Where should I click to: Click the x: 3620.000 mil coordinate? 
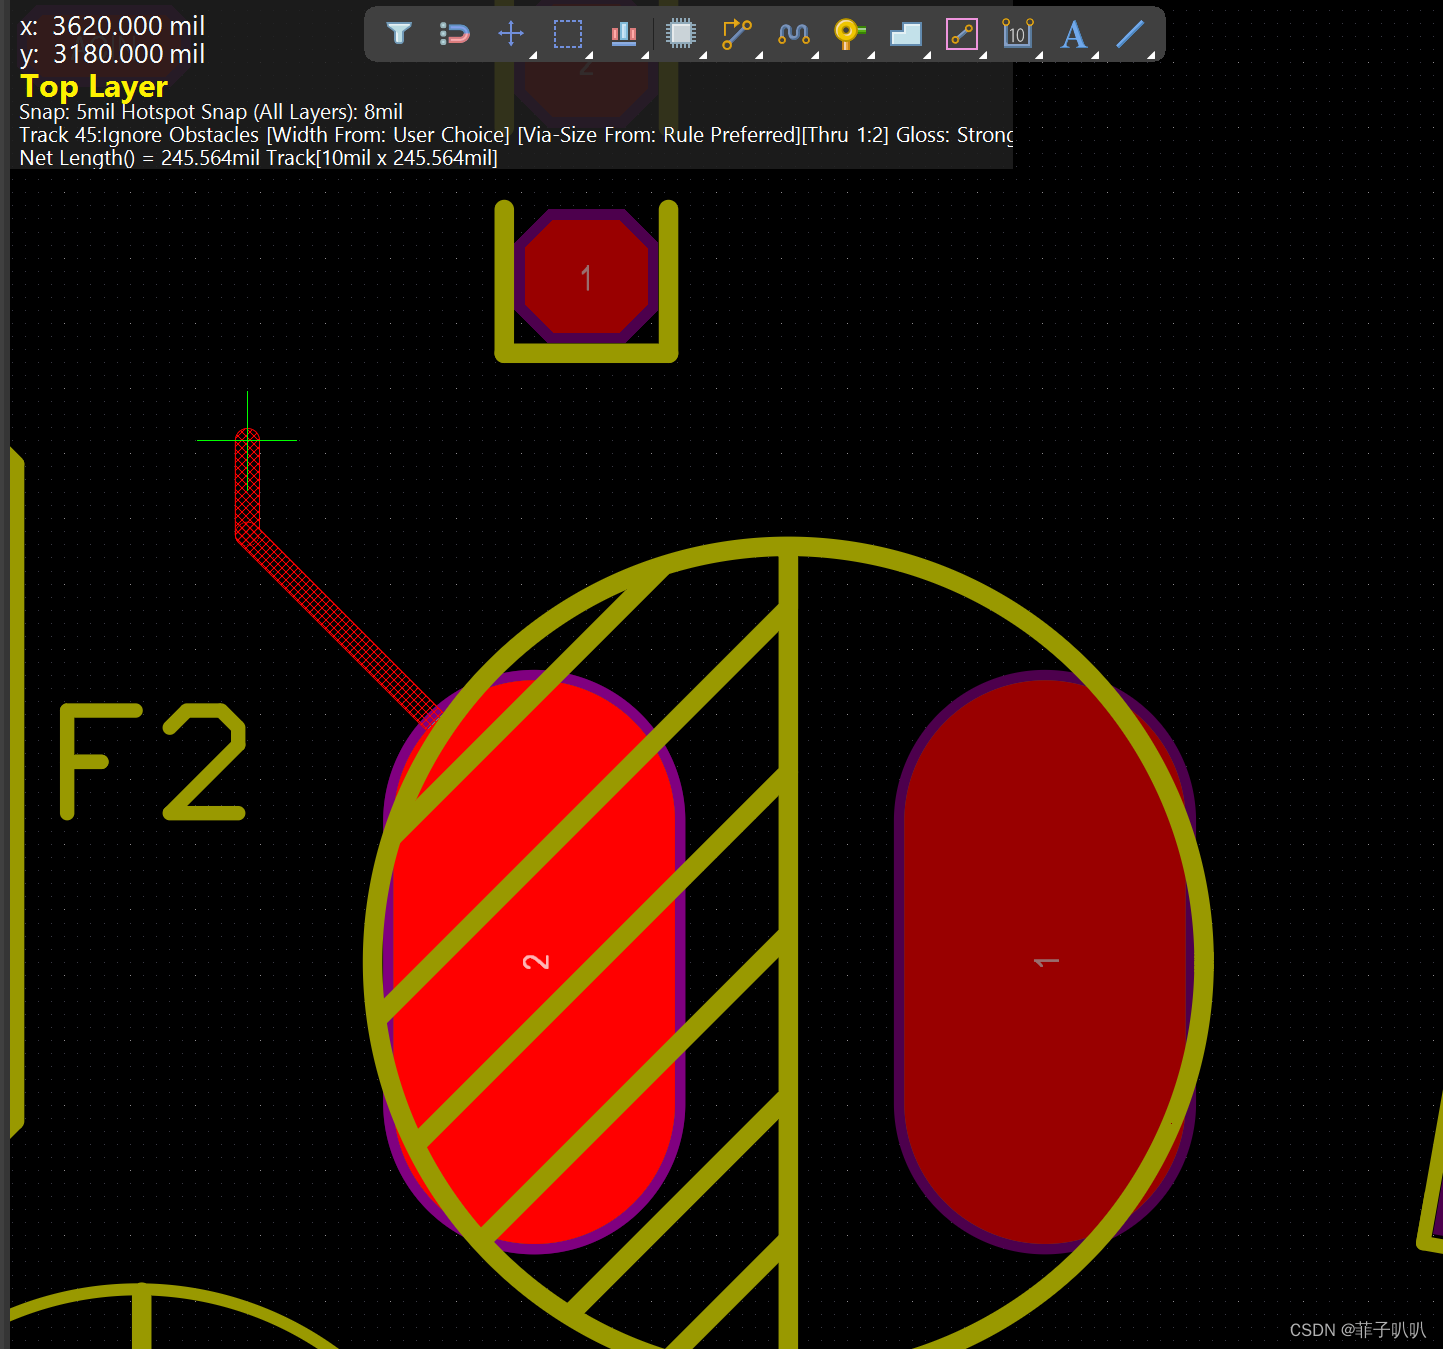pos(112,26)
